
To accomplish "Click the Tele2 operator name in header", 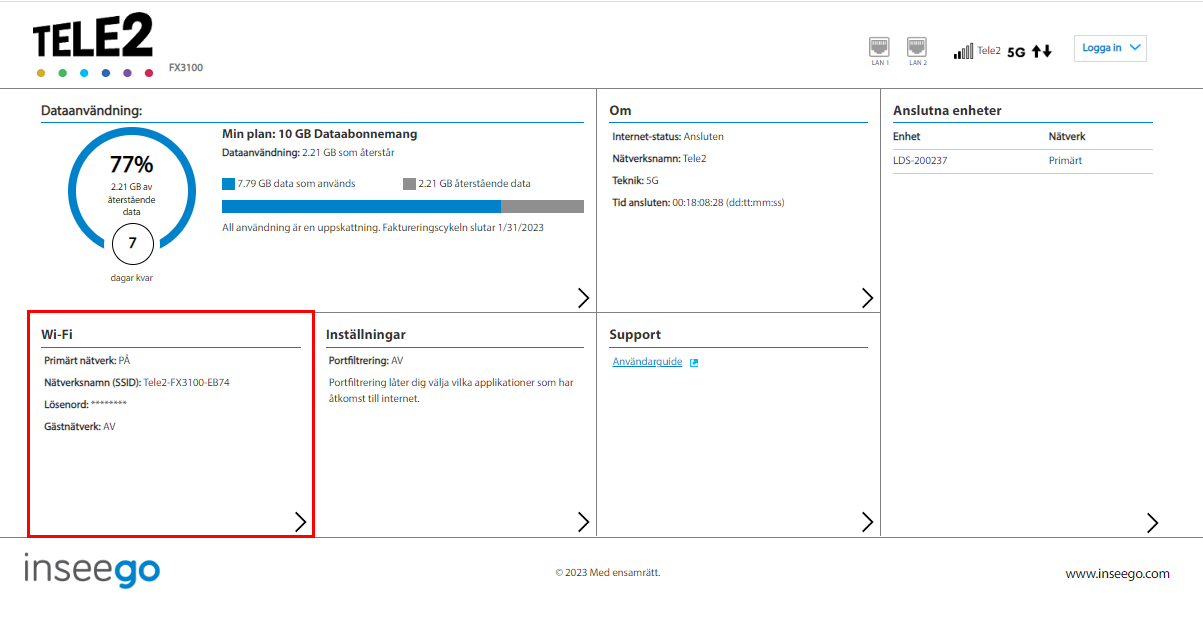I will 989,50.
